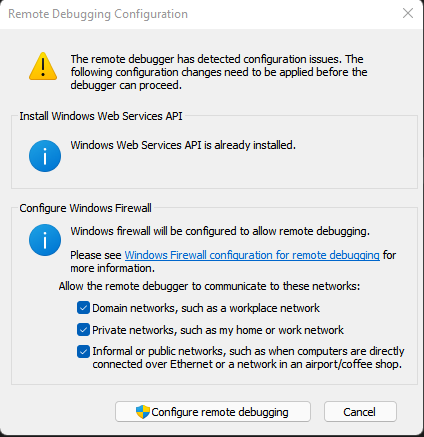Click the Install Windows Web Services API group label
The width and height of the screenshot is (424, 437).
(x=101, y=116)
